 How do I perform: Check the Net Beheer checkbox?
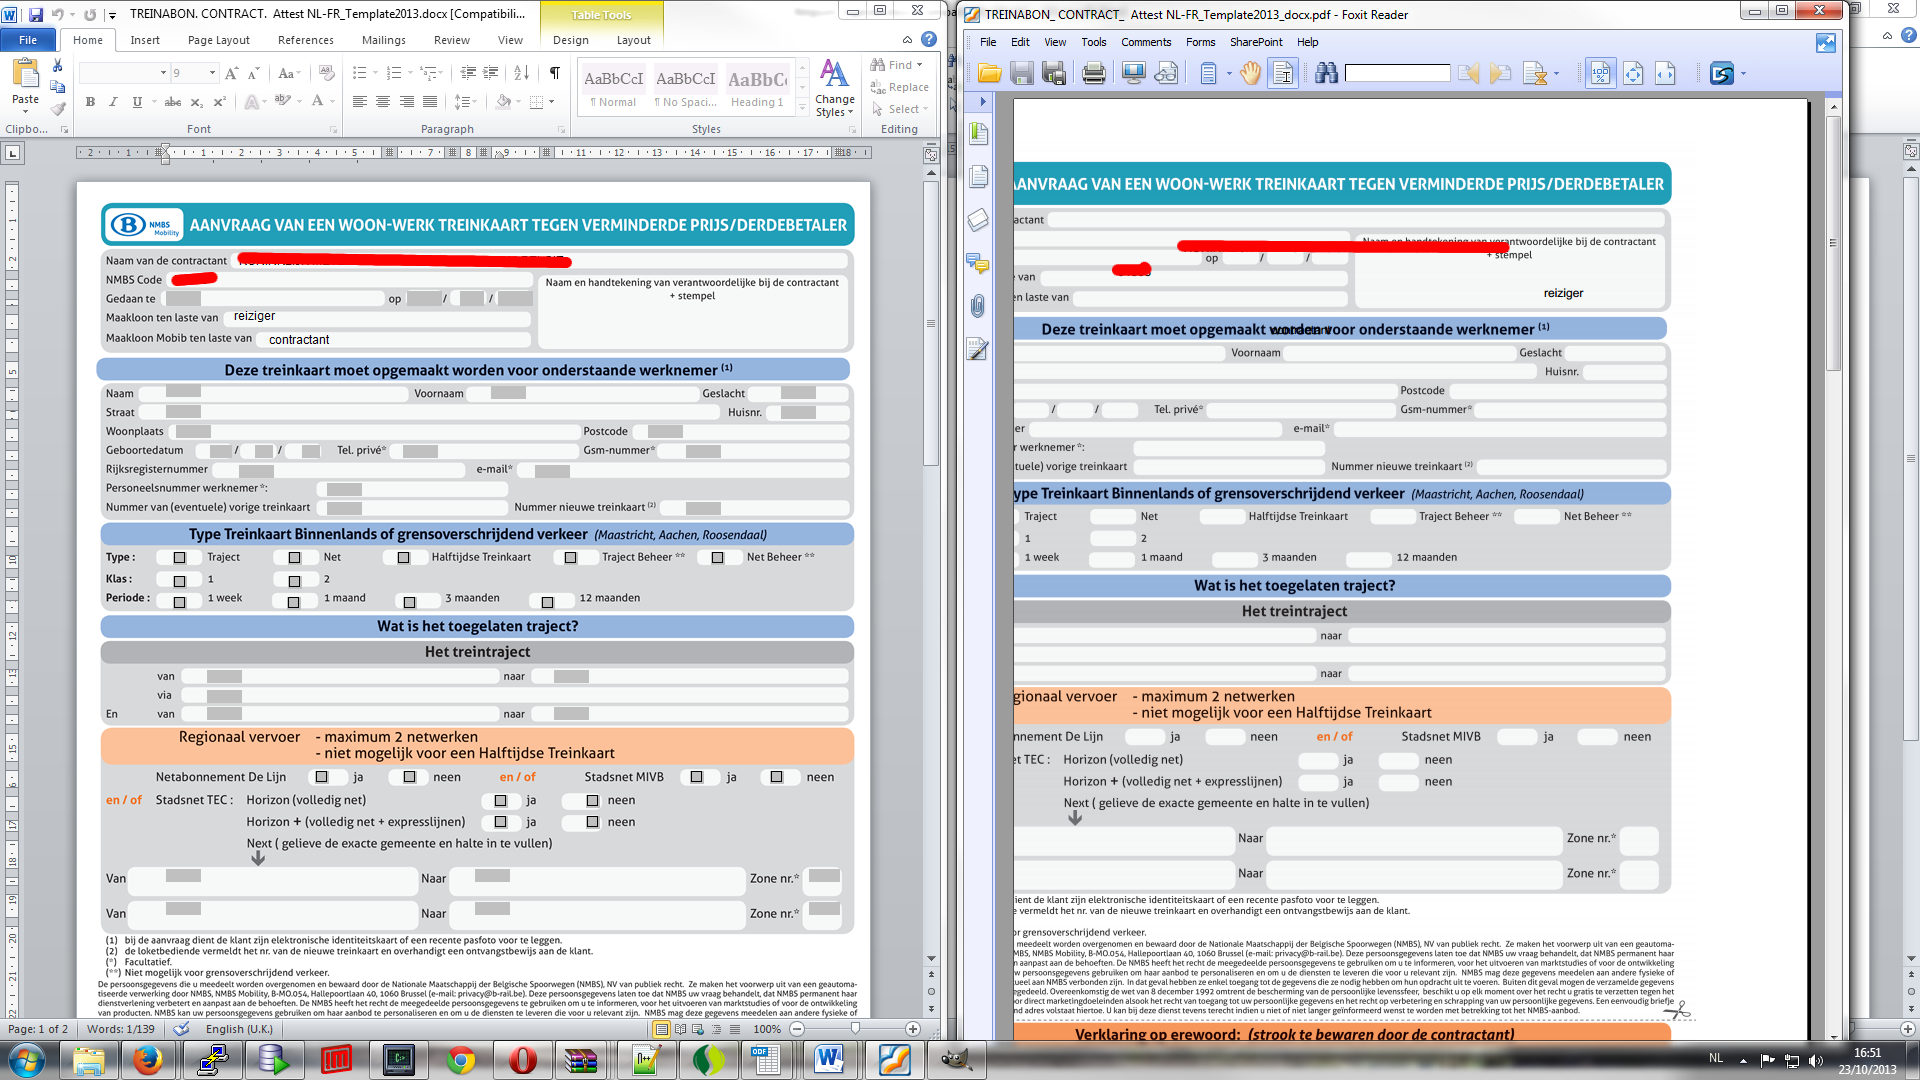718,558
